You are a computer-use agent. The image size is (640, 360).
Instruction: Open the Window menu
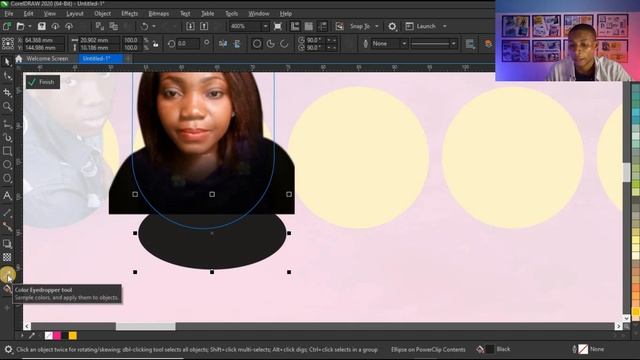[259, 13]
